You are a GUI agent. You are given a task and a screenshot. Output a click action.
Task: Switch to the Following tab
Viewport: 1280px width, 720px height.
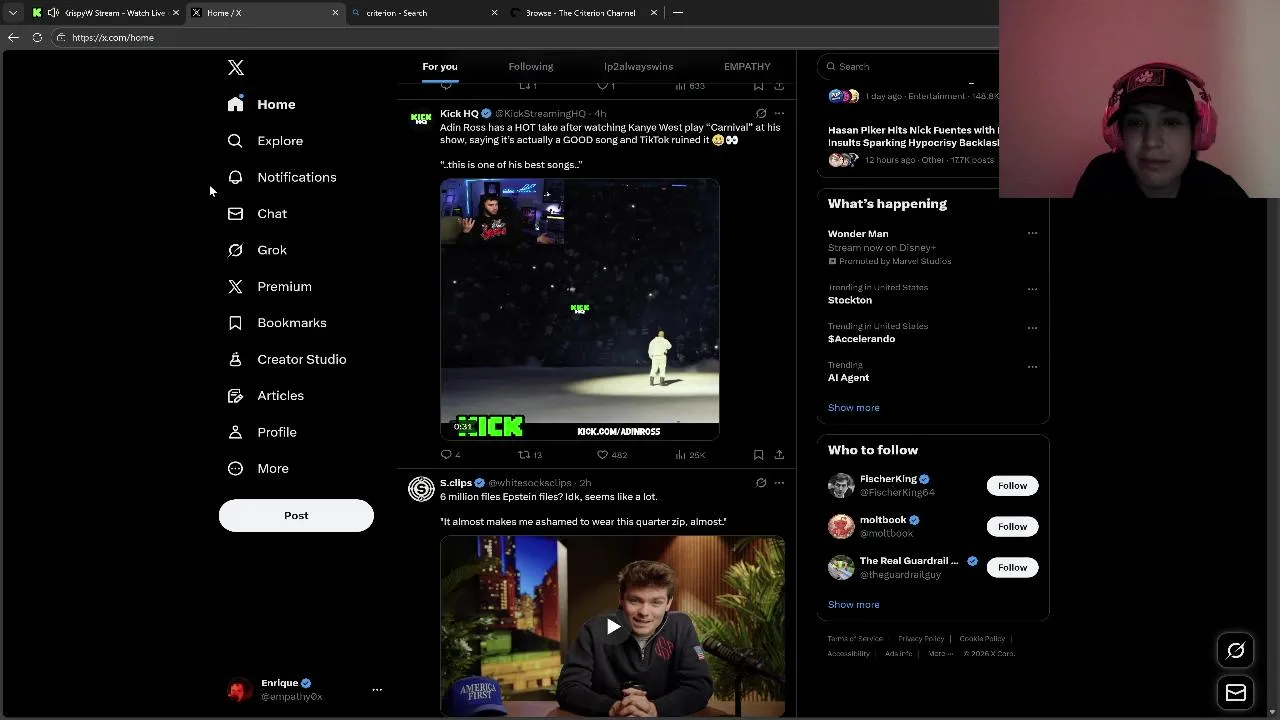click(531, 67)
